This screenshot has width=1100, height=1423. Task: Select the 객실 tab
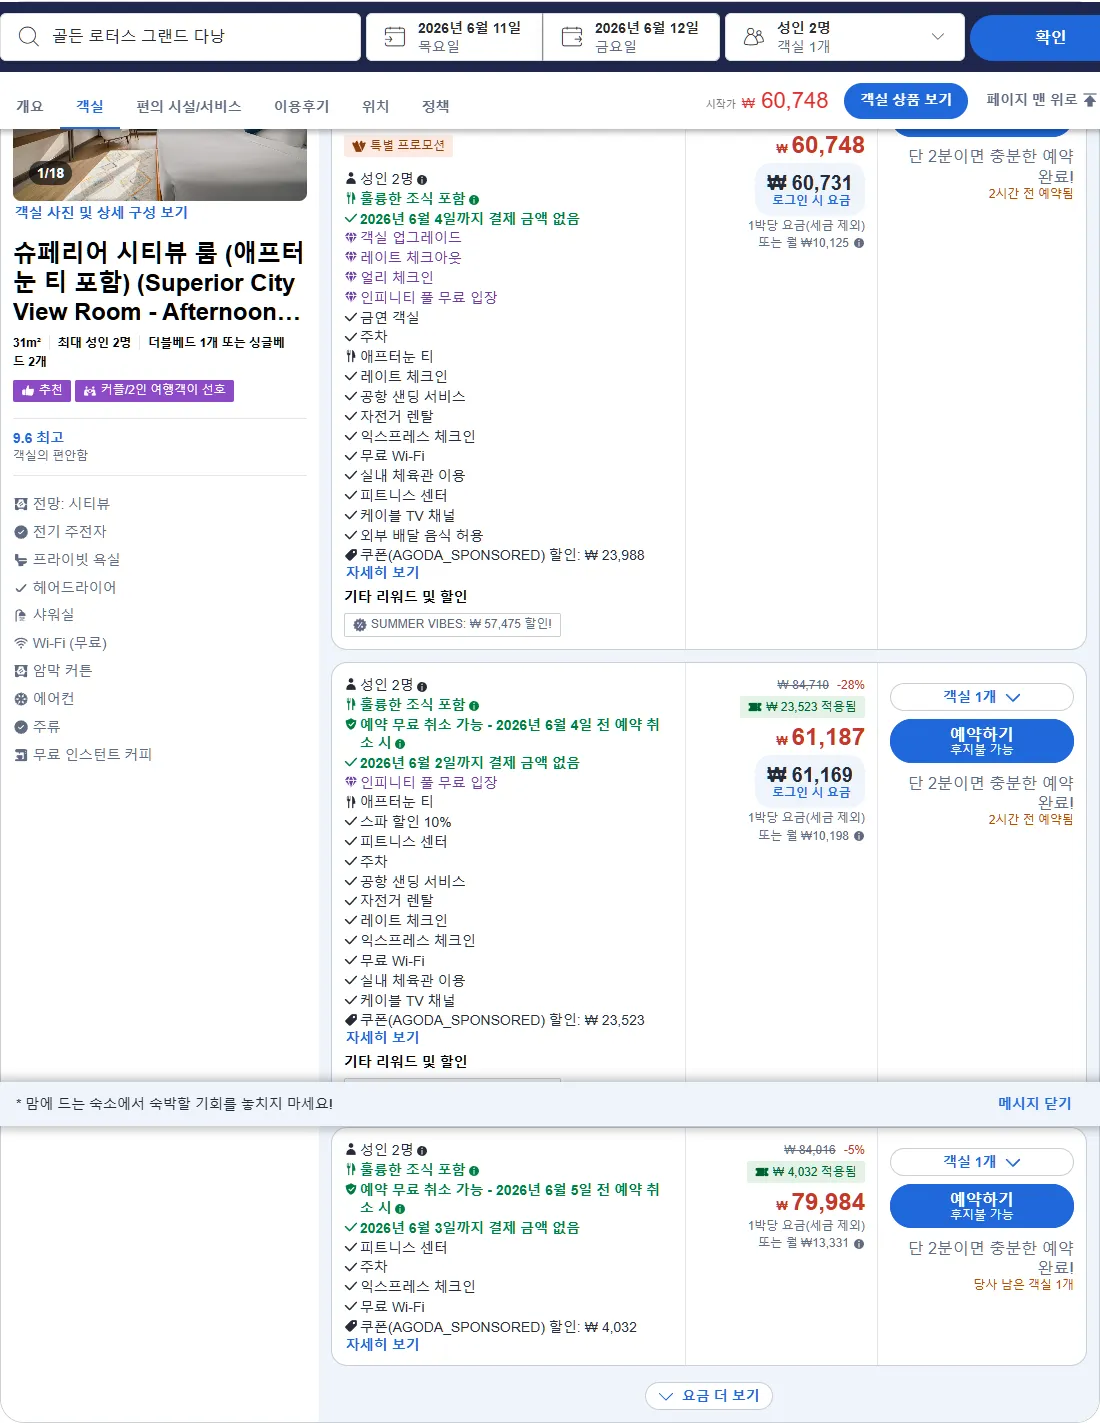point(90,106)
